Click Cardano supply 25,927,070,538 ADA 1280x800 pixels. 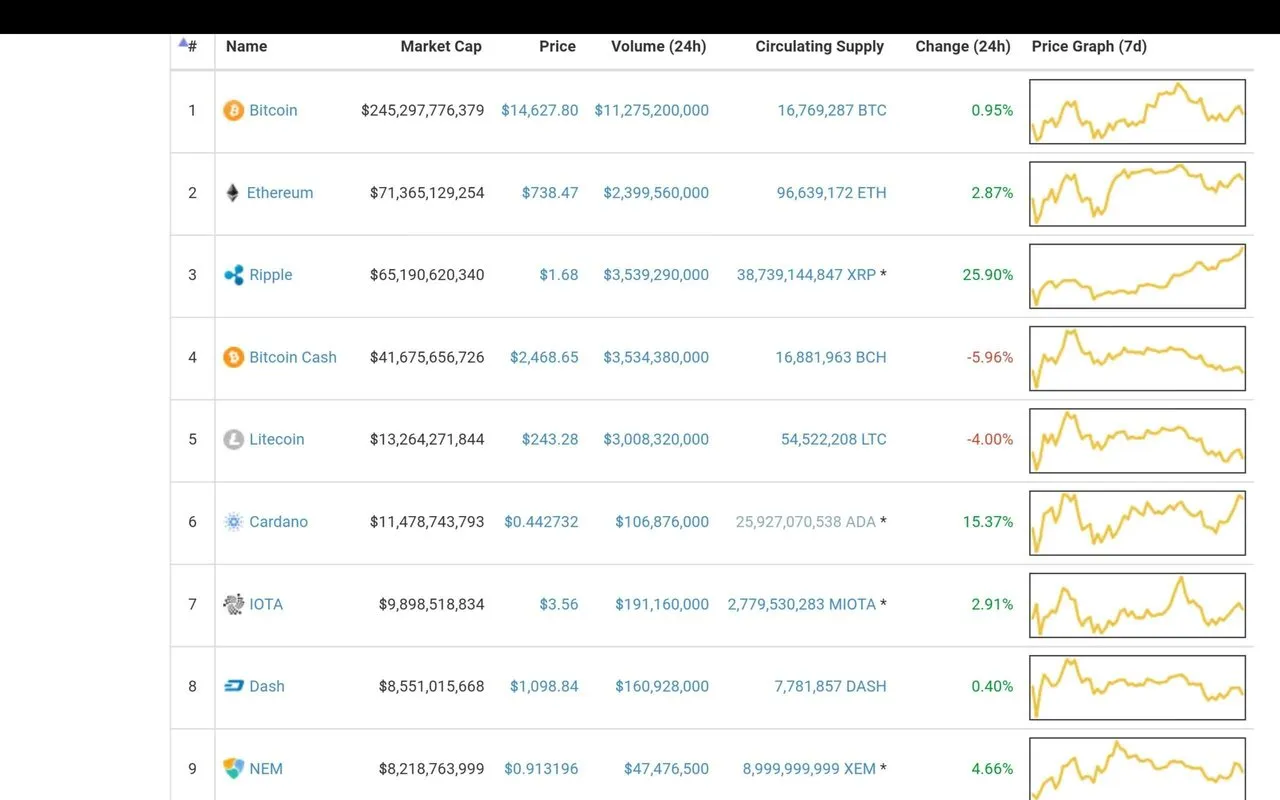805,522
